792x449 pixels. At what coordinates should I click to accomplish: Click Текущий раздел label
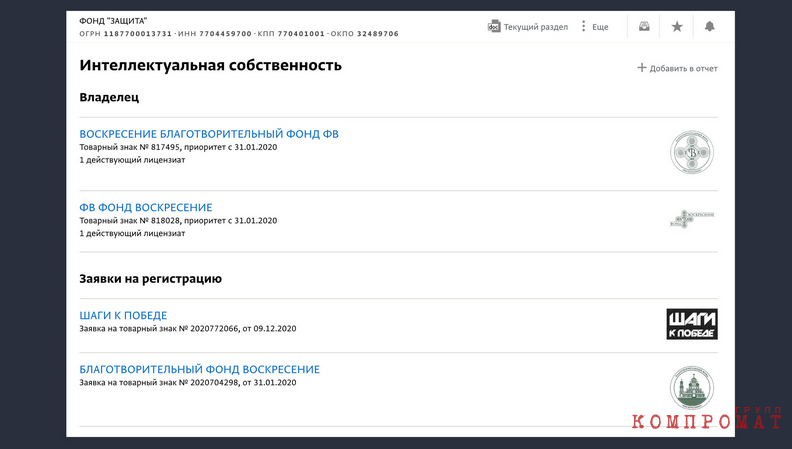535,27
